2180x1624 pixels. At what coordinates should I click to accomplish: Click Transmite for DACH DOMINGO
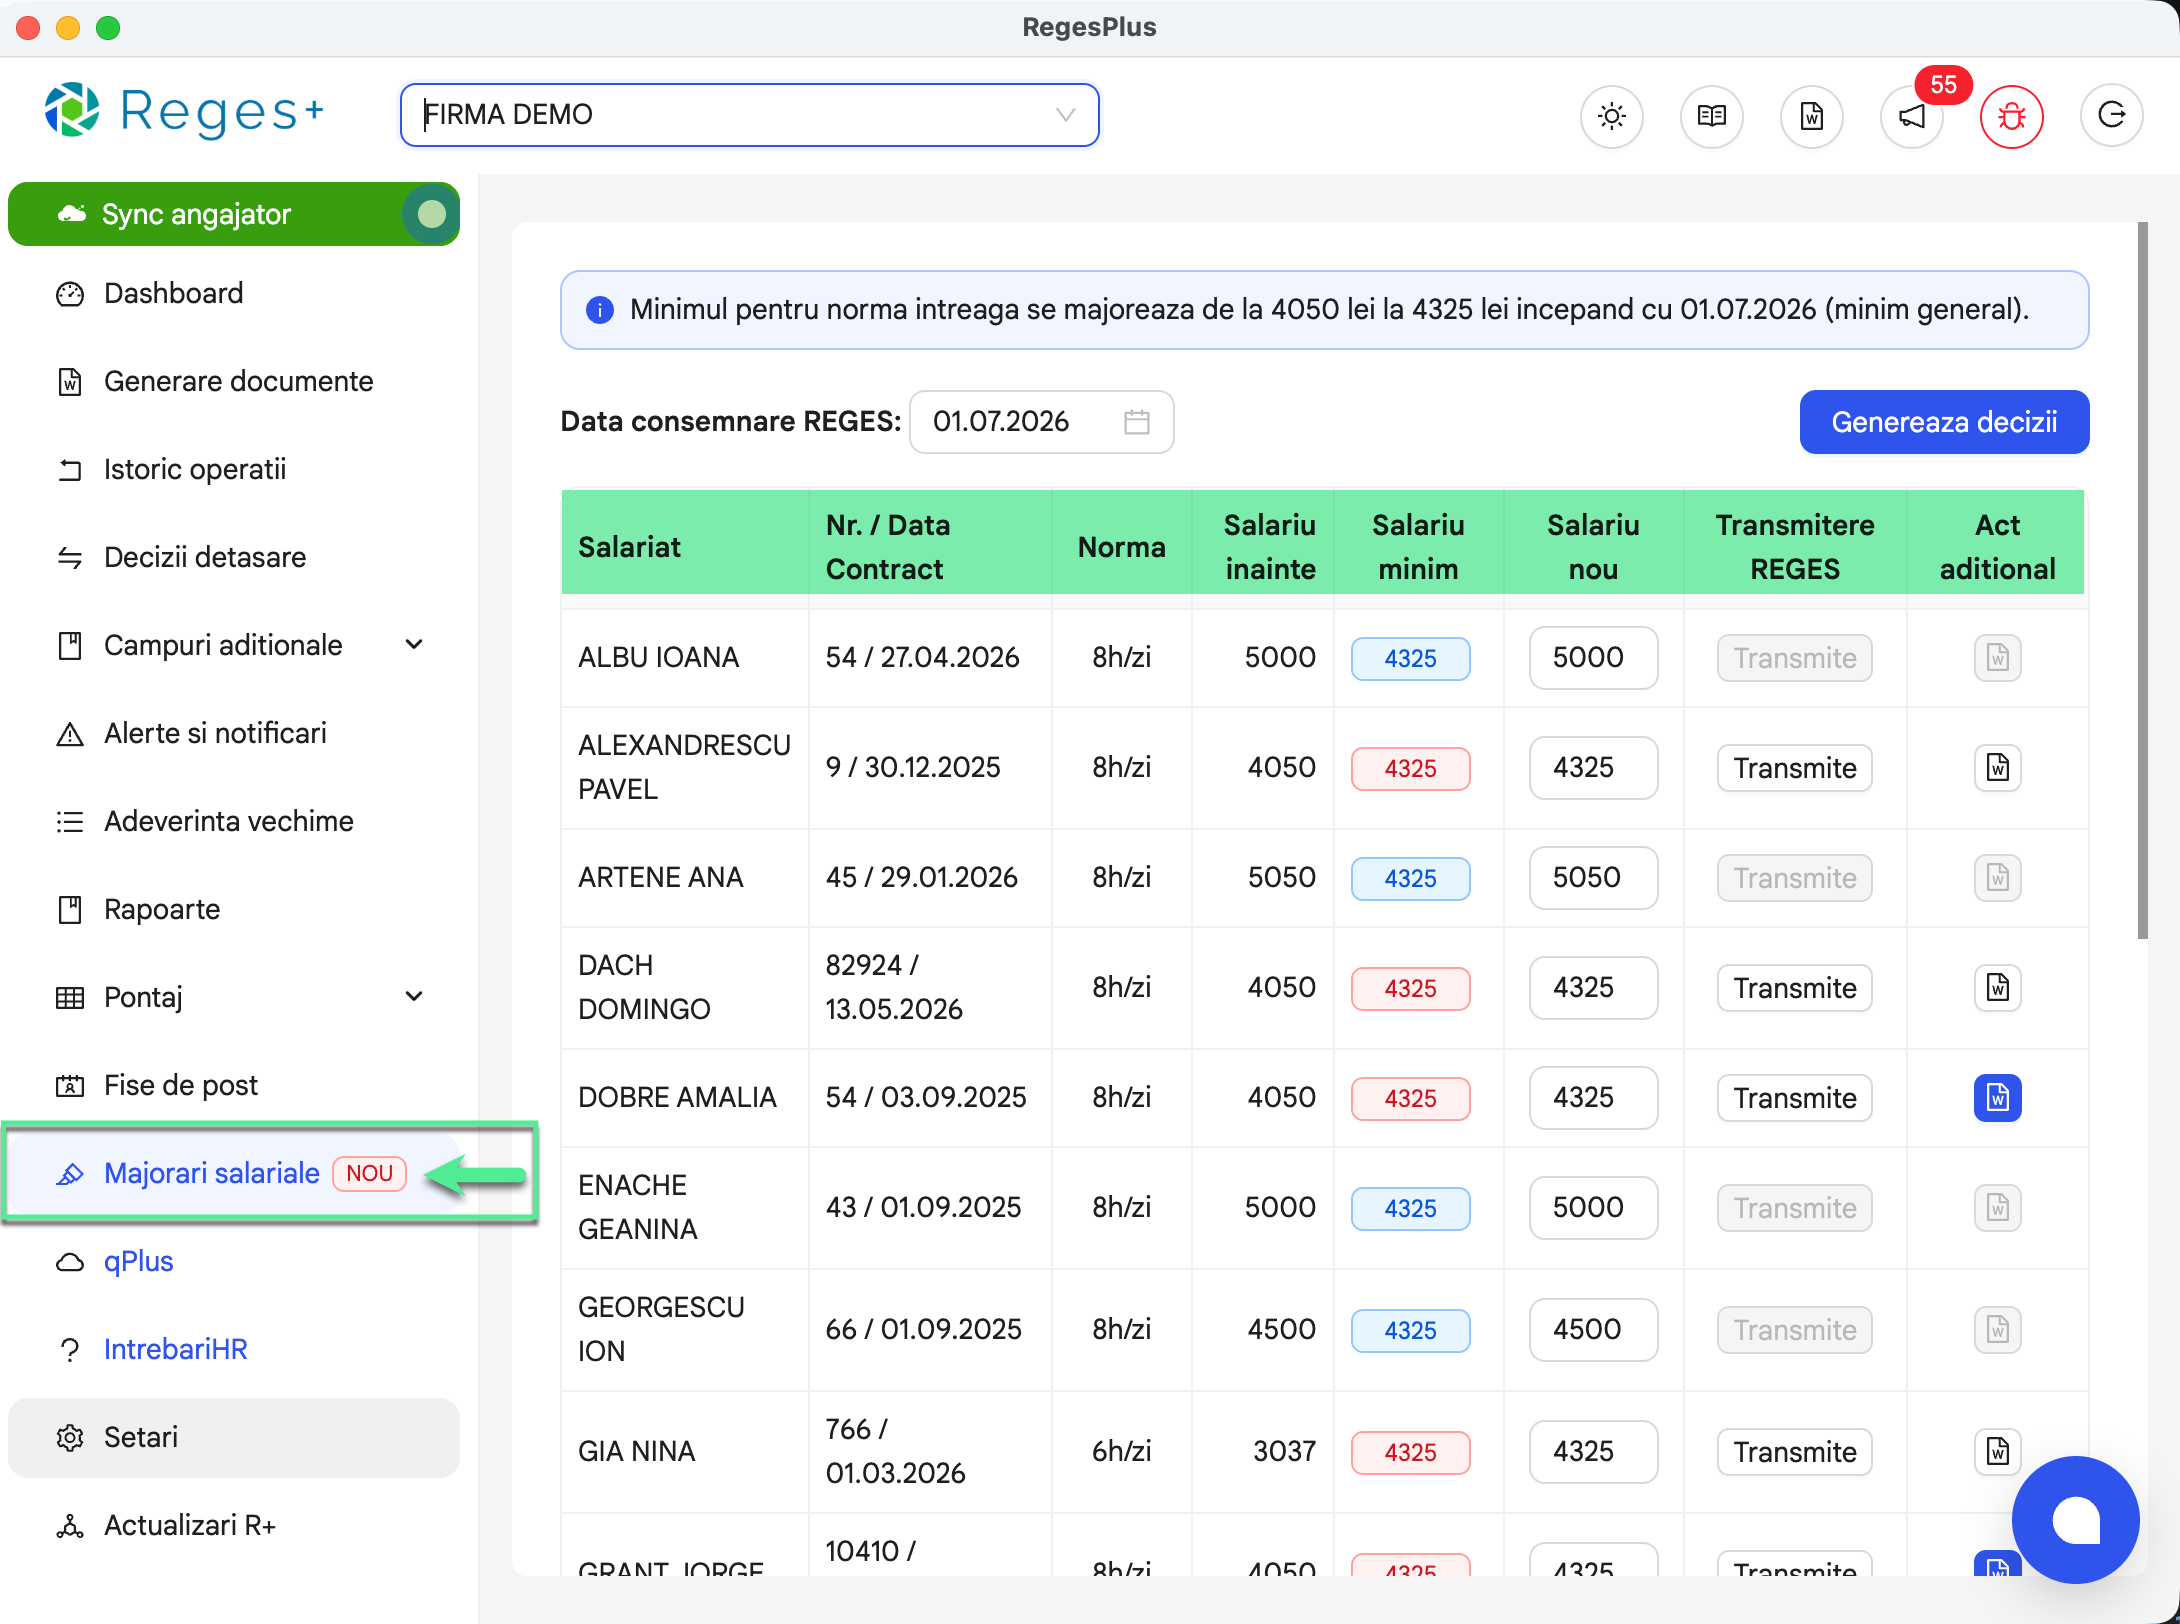pyautogui.click(x=1794, y=988)
